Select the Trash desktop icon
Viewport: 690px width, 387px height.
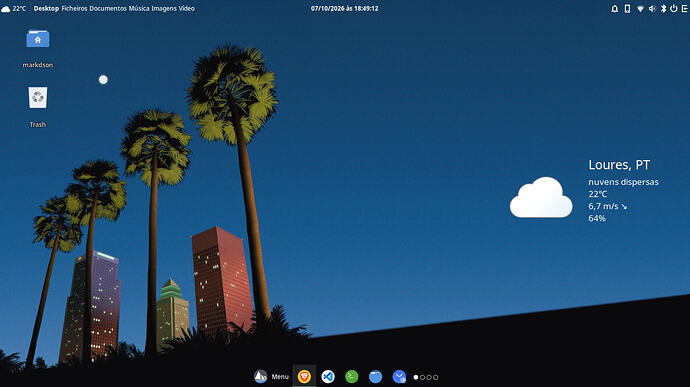coord(38,97)
